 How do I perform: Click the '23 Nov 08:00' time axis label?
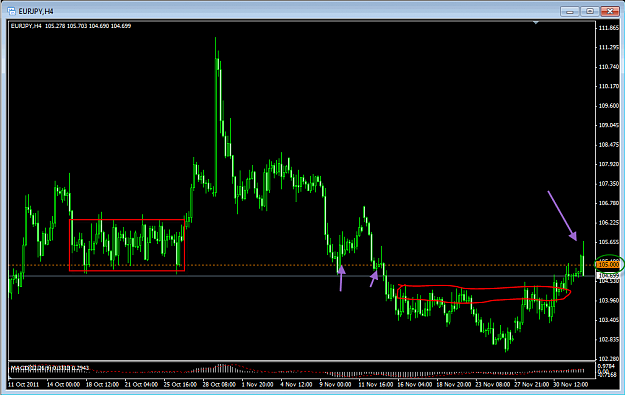click(x=493, y=385)
